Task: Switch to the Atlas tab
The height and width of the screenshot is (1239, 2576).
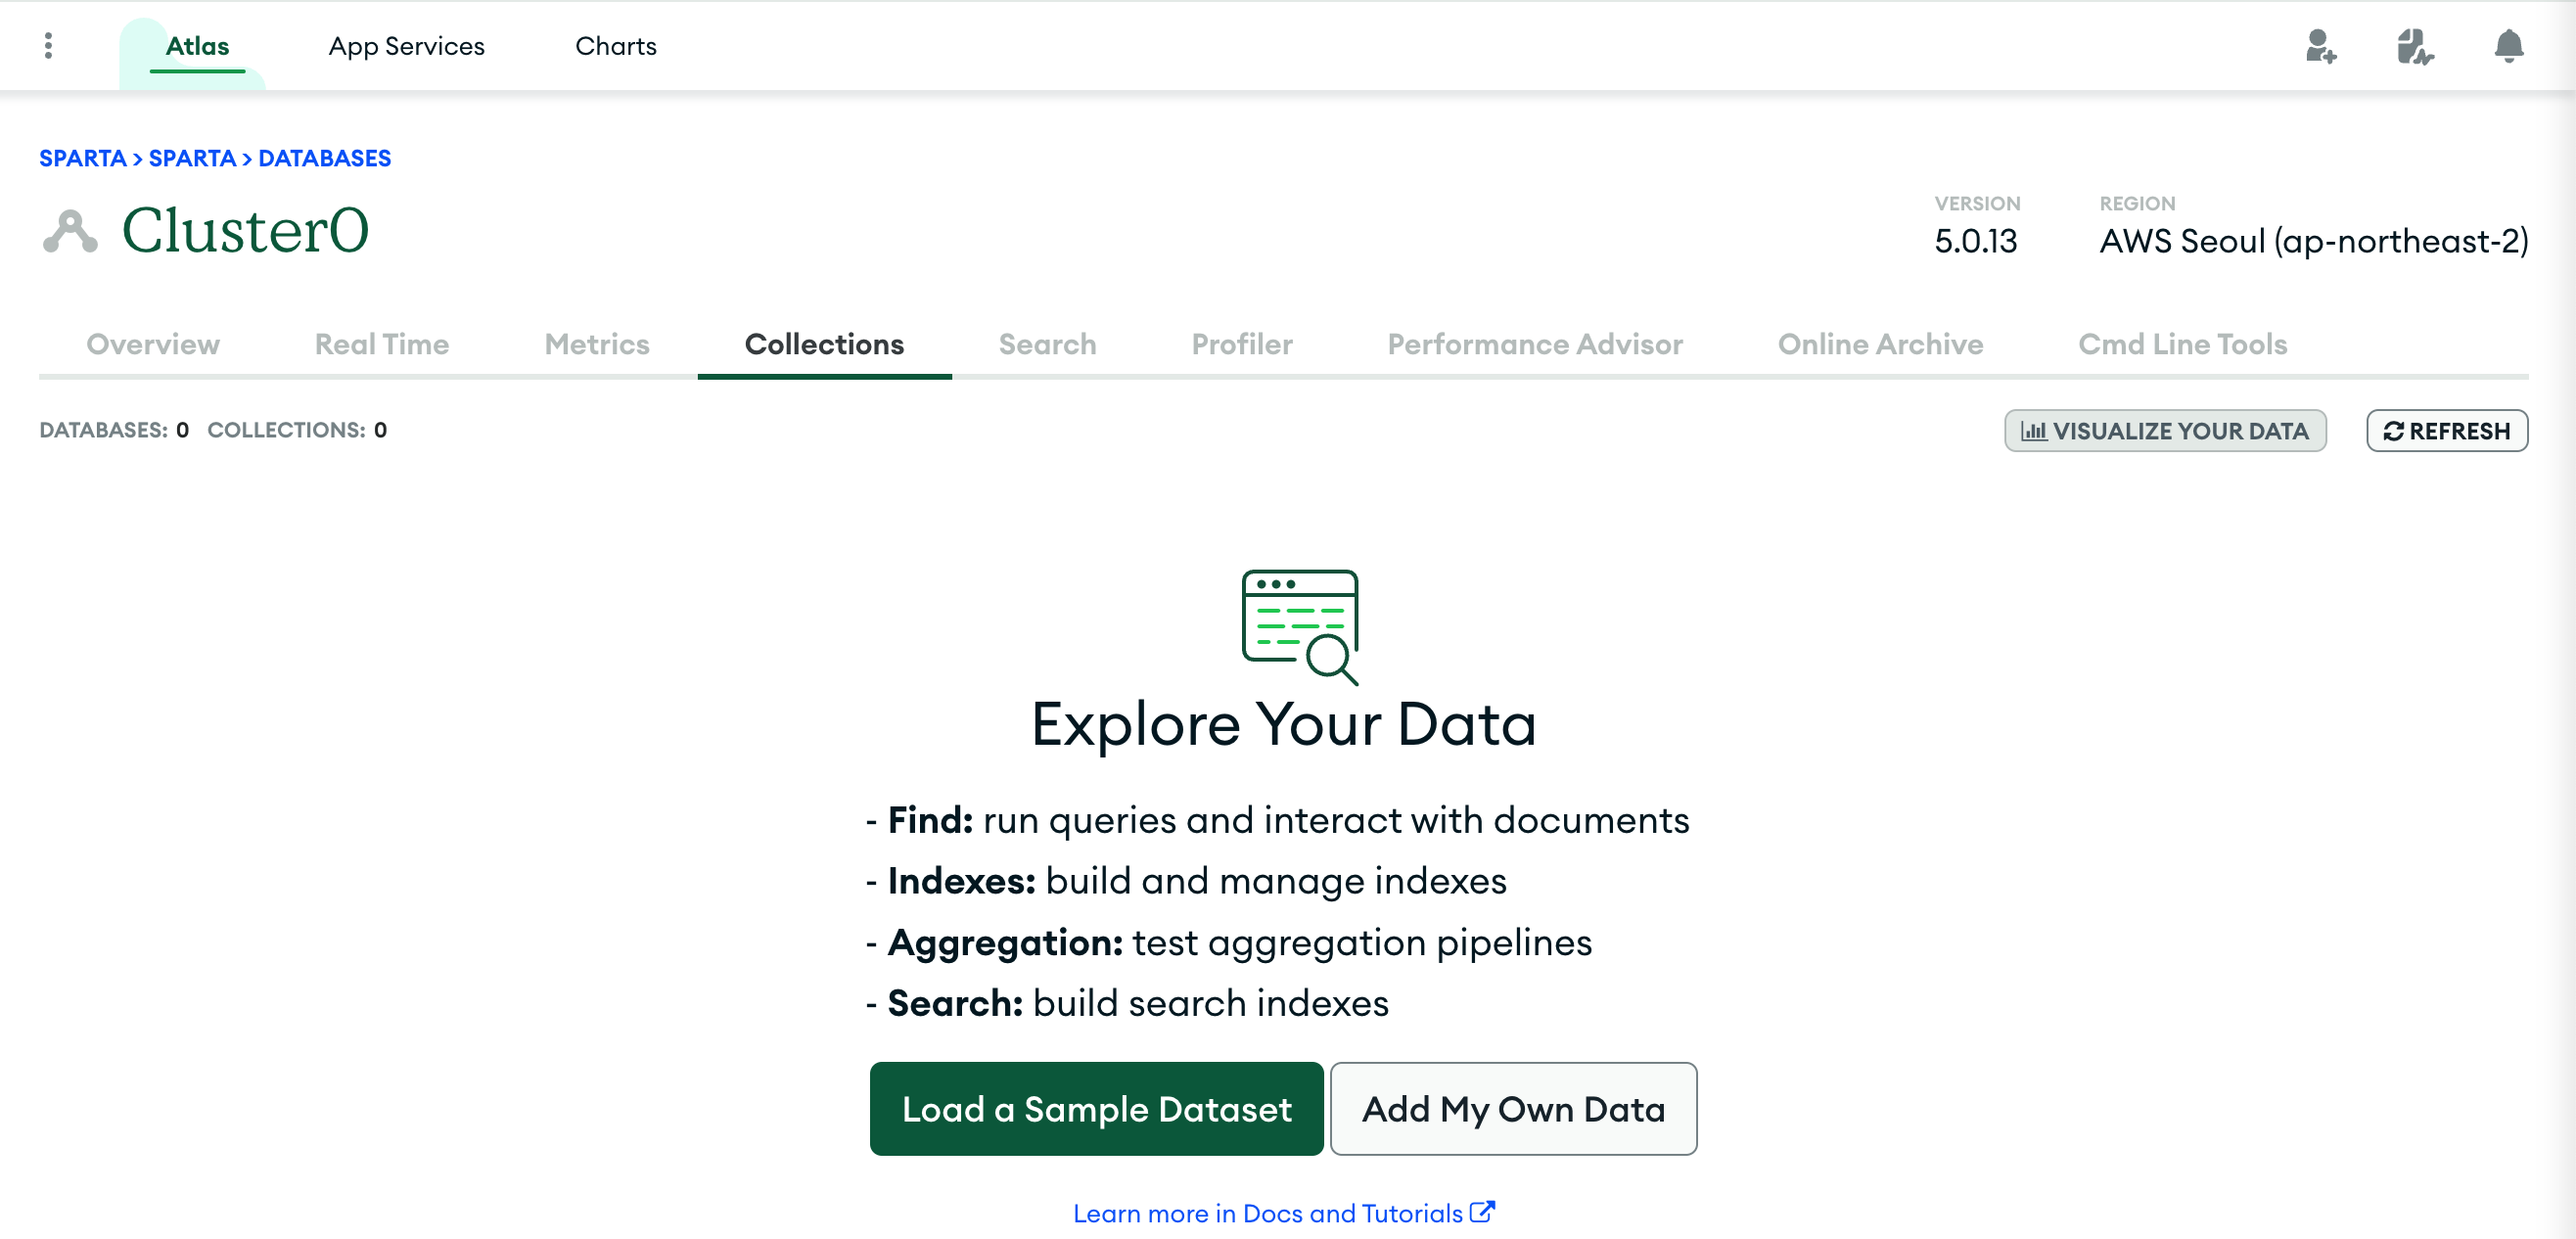Action: coord(197,46)
